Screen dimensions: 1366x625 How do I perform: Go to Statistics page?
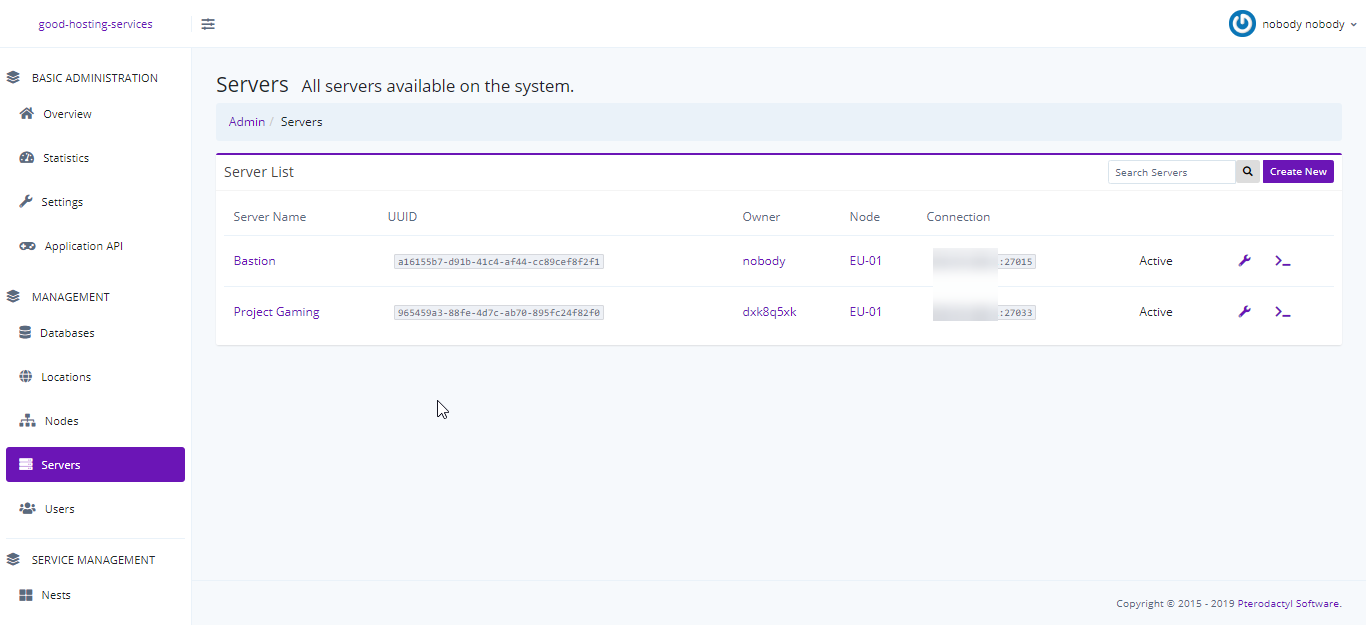coord(66,158)
